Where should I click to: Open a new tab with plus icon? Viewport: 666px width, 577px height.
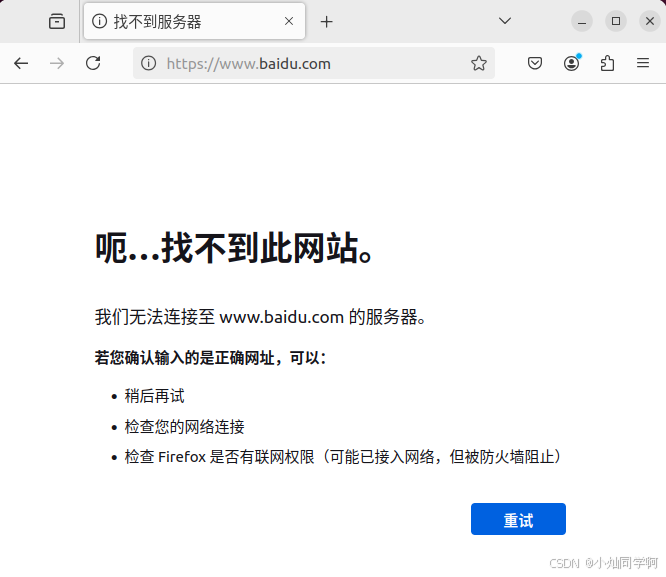point(326,22)
